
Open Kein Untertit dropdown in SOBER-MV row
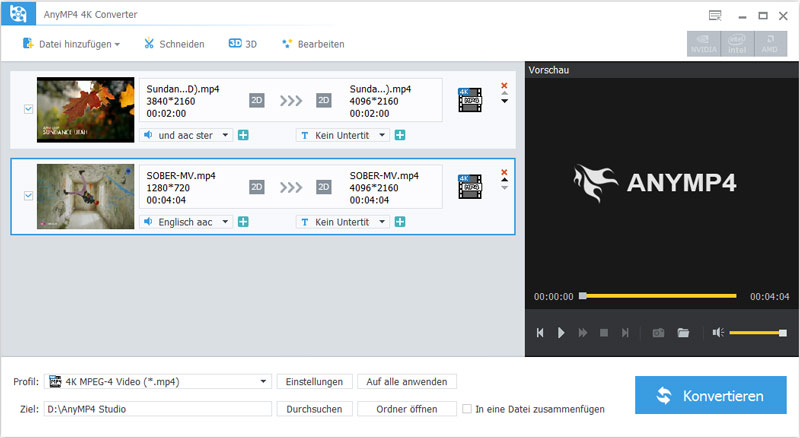[342, 222]
